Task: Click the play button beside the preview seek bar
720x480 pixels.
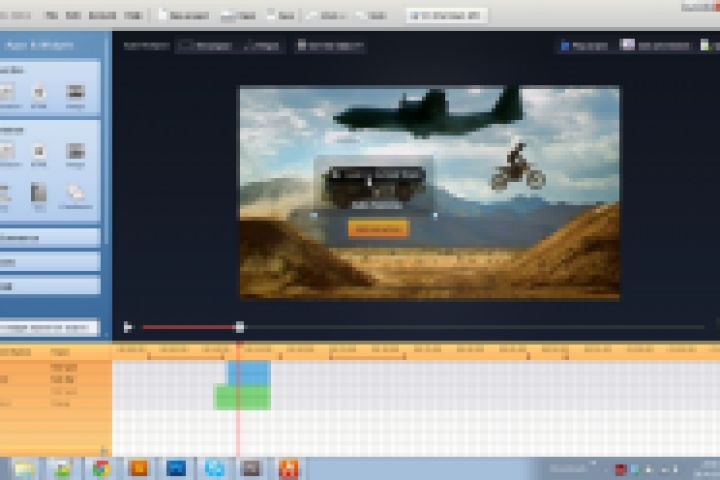Action: point(128,327)
